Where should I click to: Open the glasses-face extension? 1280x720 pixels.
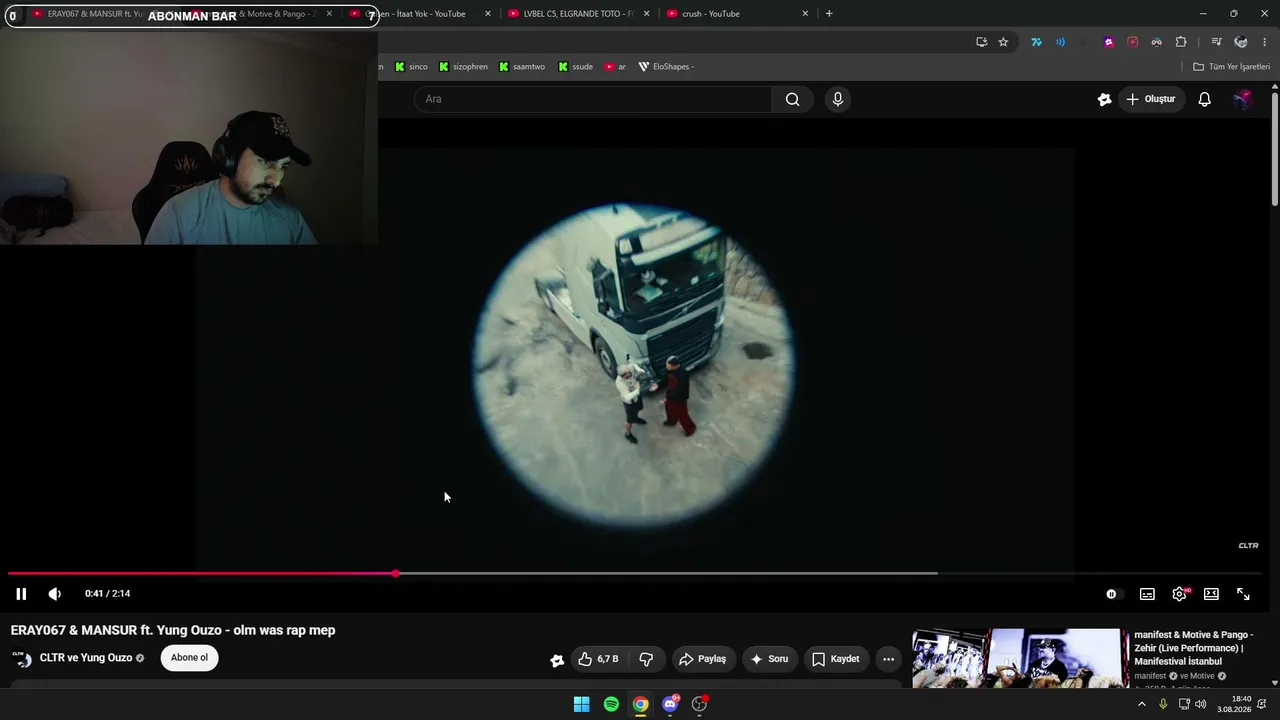(x=1156, y=42)
